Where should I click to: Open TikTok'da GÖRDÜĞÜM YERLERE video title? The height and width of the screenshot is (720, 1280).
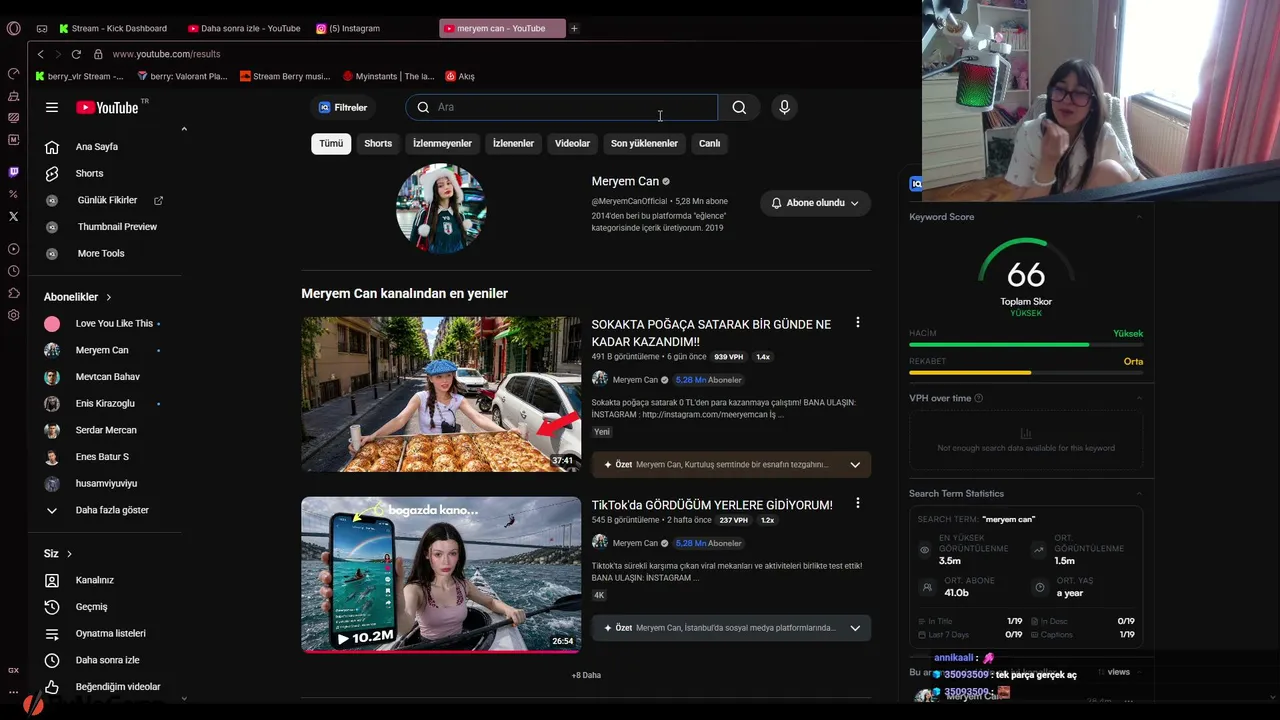(712, 505)
